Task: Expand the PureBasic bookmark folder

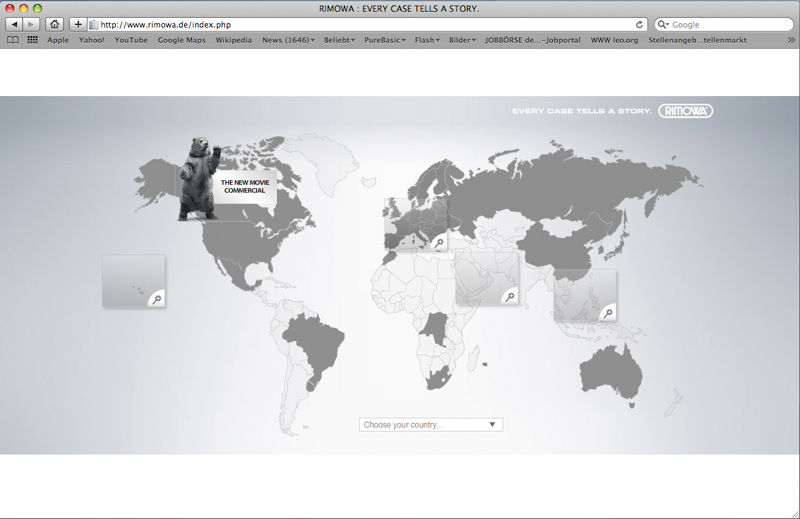Action: (x=385, y=40)
